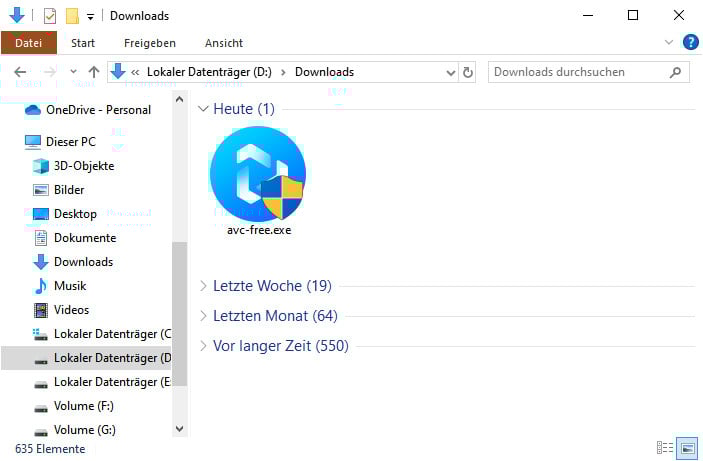Click the New Folder quick access icon
703x461 pixels.
(72, 16)
